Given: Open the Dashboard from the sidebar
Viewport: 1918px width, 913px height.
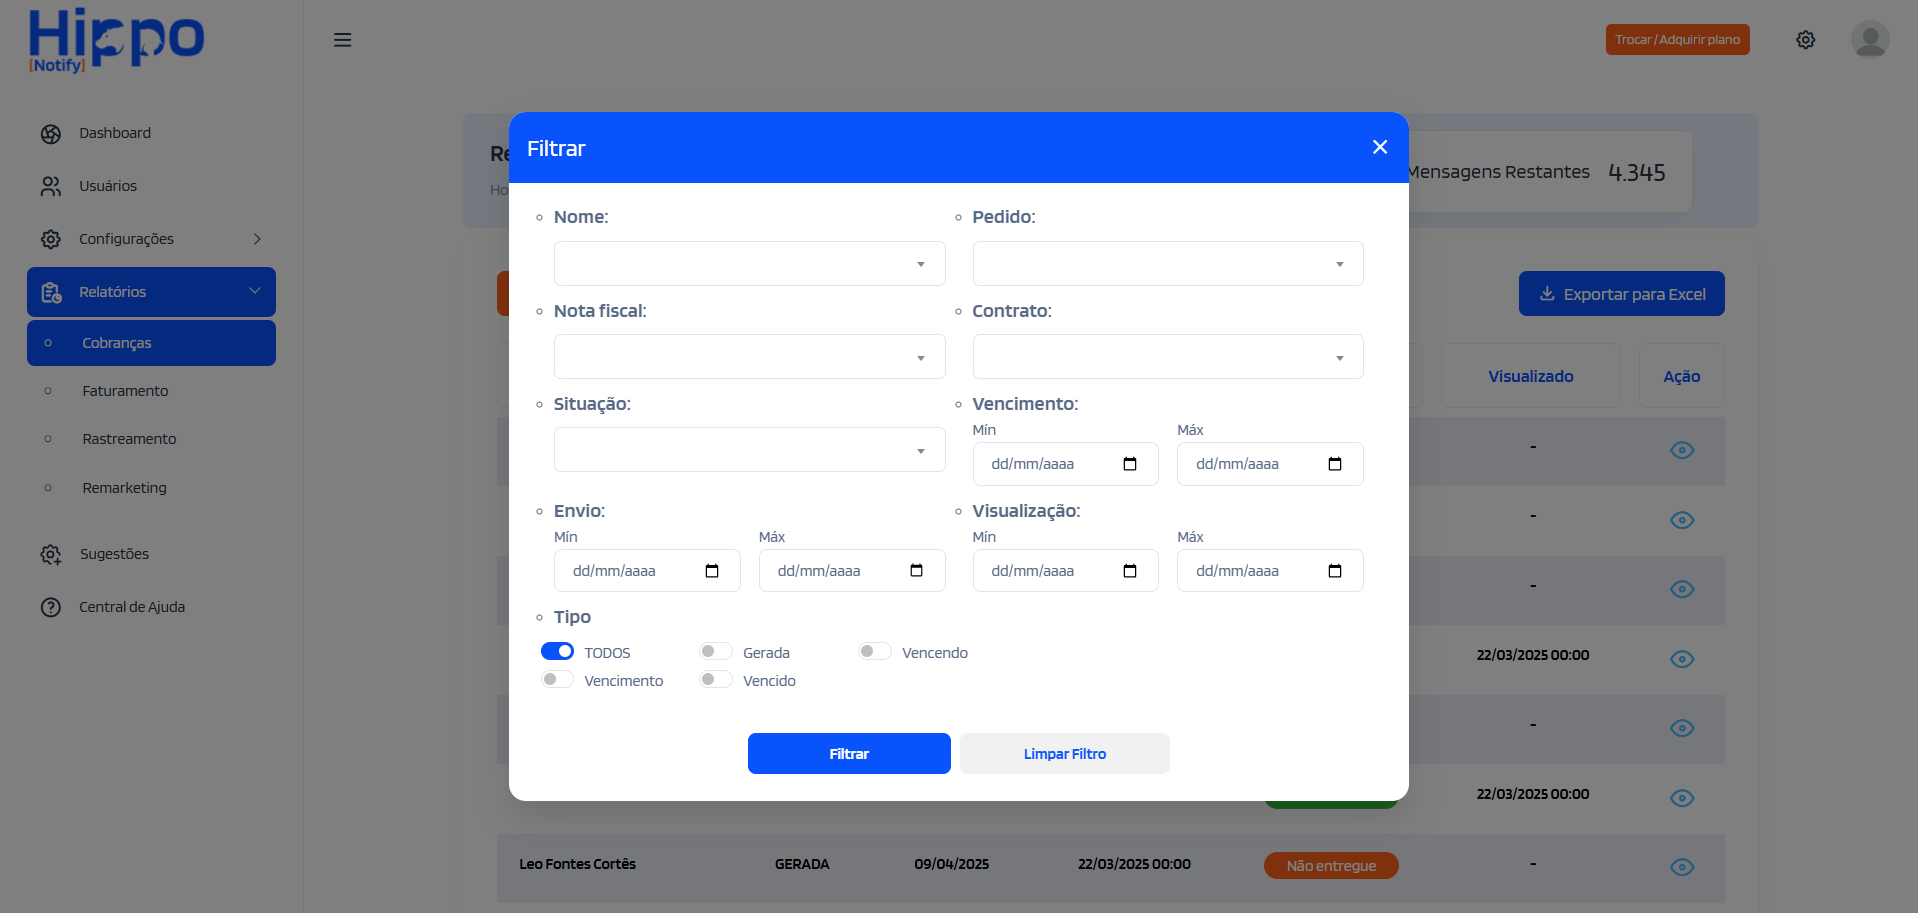Looking at the screenshot, I should [114, 133].
